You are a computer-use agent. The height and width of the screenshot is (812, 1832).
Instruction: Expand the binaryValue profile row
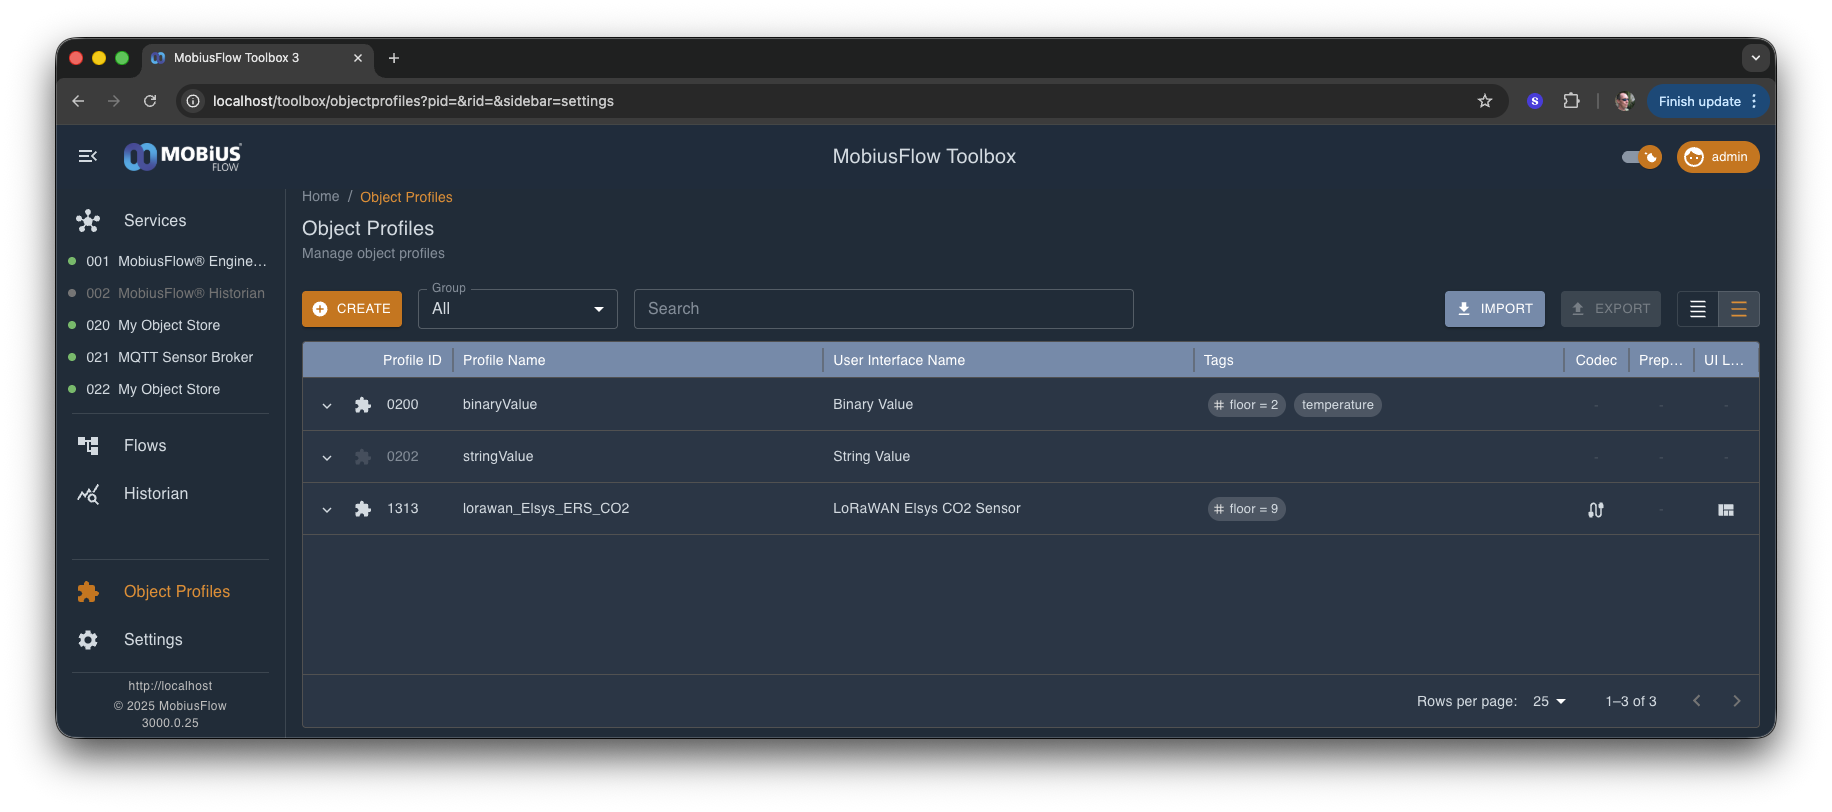click(x=327, y=405)
